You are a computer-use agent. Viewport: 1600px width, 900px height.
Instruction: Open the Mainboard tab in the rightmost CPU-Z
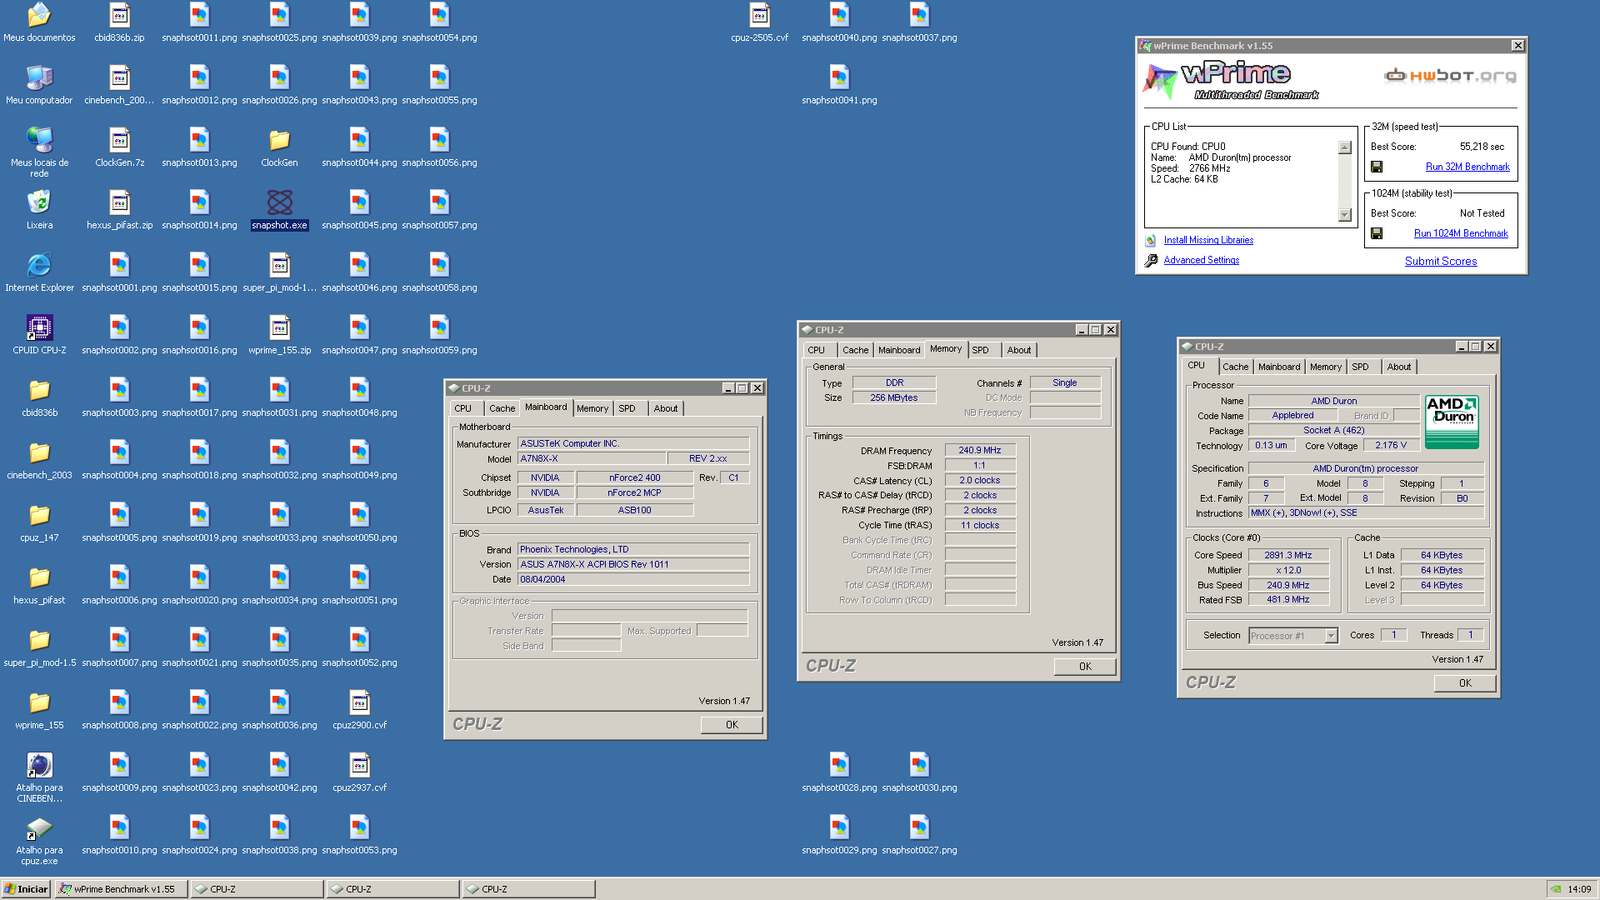pos(1279,366)
